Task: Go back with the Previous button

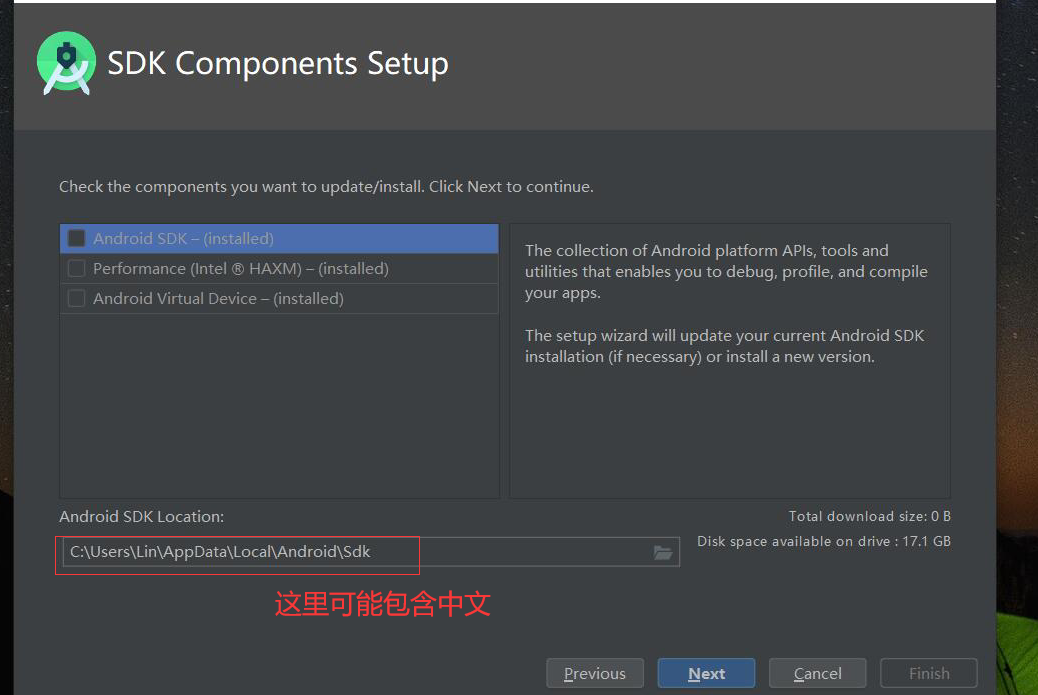Action: point(594,673)
